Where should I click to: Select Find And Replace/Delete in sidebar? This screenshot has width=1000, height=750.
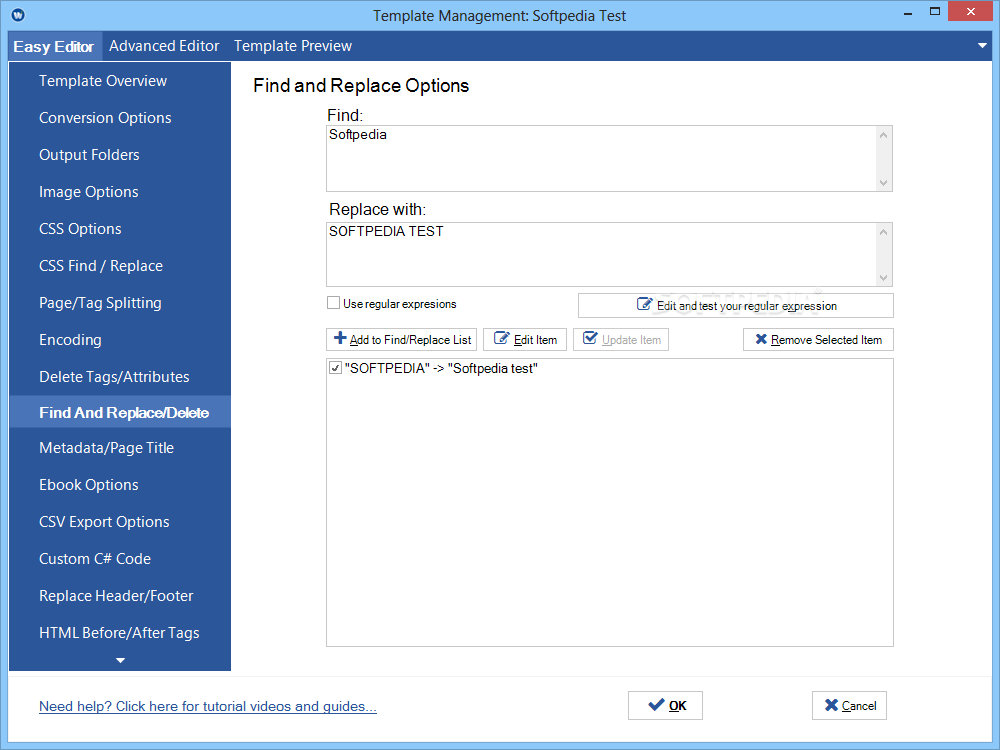coord(120,413)
